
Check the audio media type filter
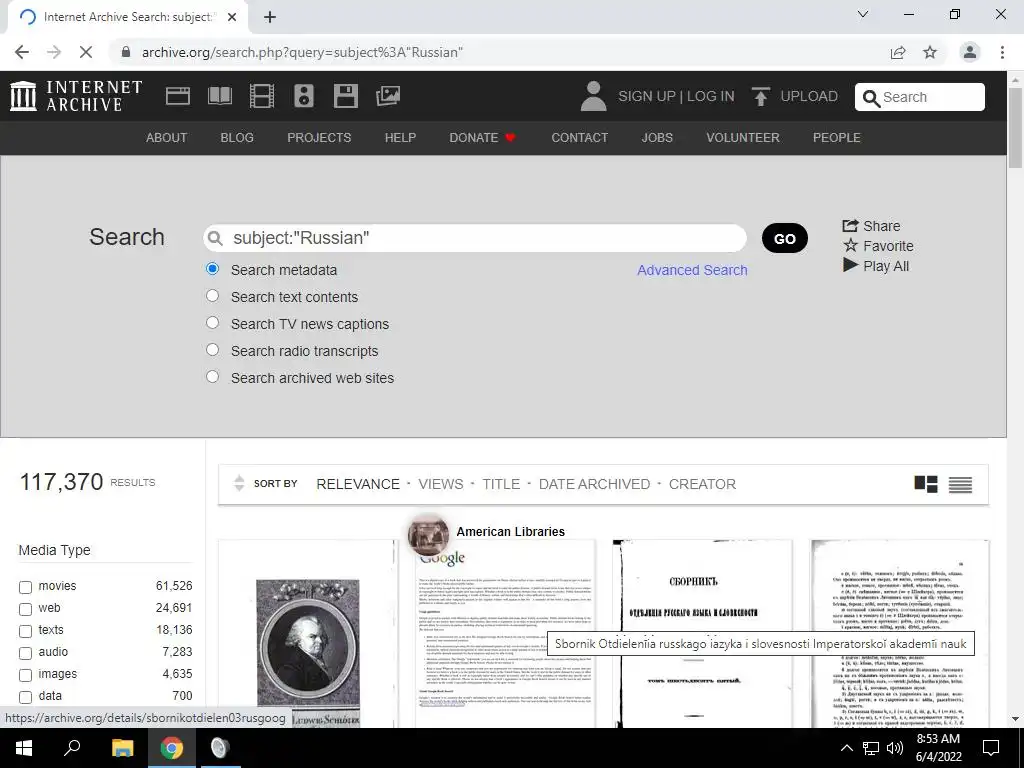point(25,653)
